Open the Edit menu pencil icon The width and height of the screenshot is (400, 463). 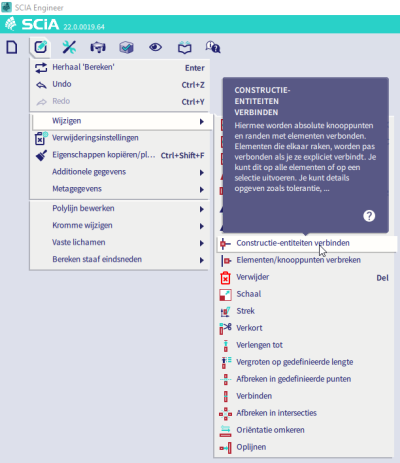40,47
